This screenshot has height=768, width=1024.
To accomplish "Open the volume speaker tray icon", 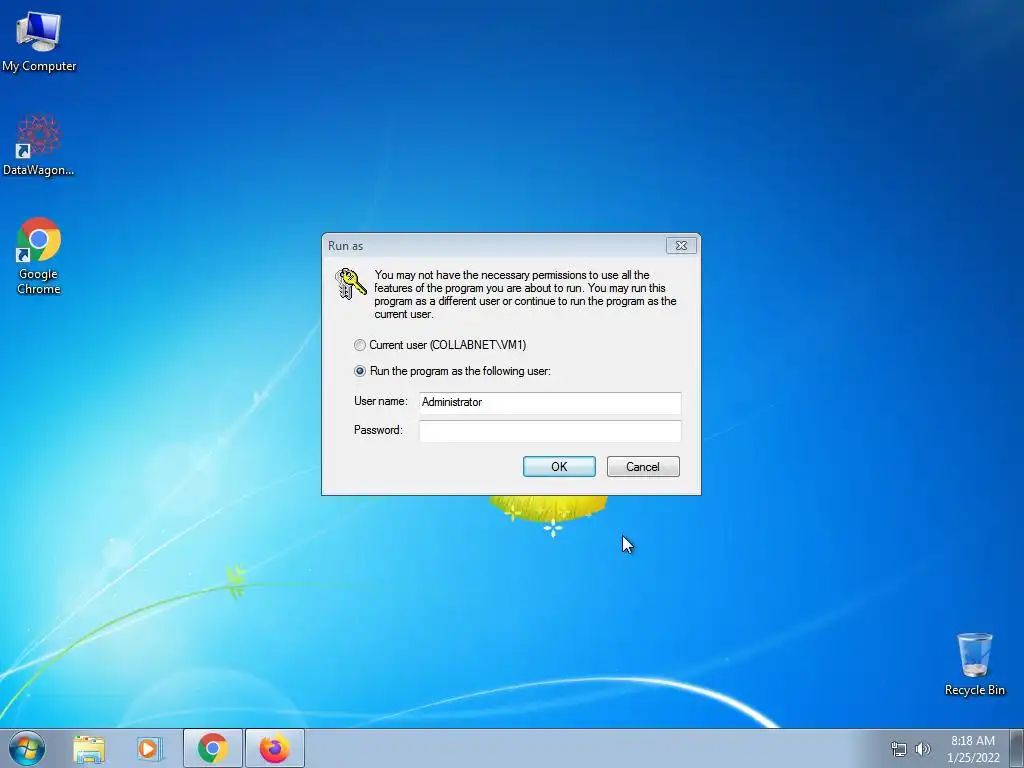I will pos(923,749).
